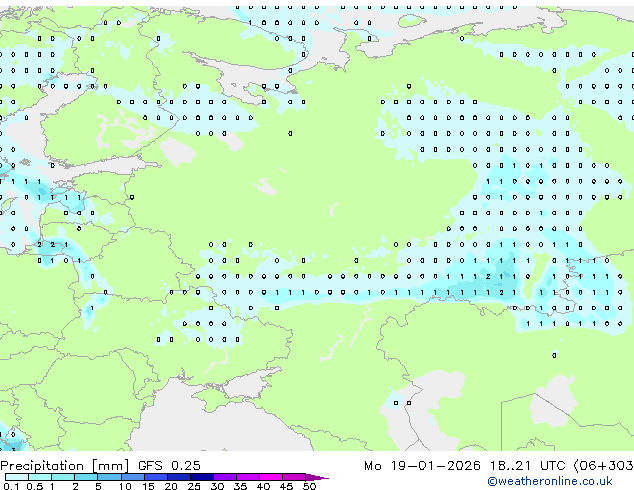Click the '35' legend scale label
The image size is (634, 490).
click(x=240, y=486)
